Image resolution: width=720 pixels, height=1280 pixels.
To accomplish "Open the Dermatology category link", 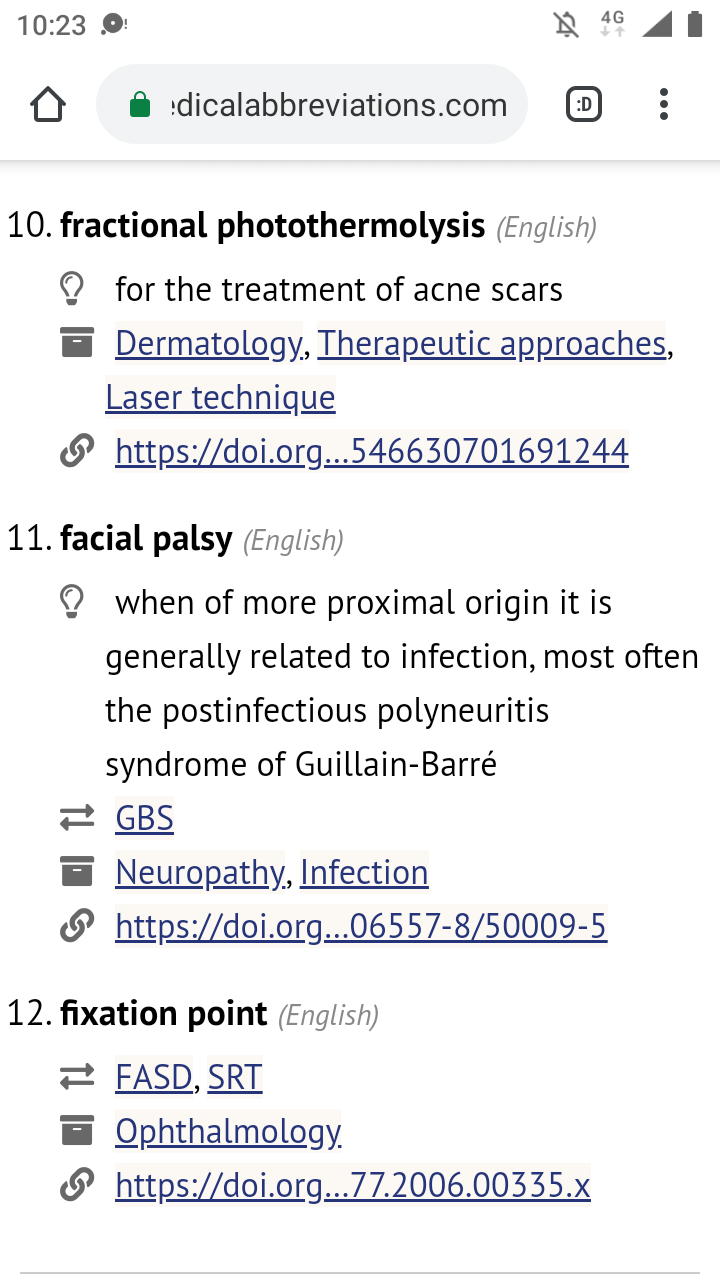I will 208,344.
